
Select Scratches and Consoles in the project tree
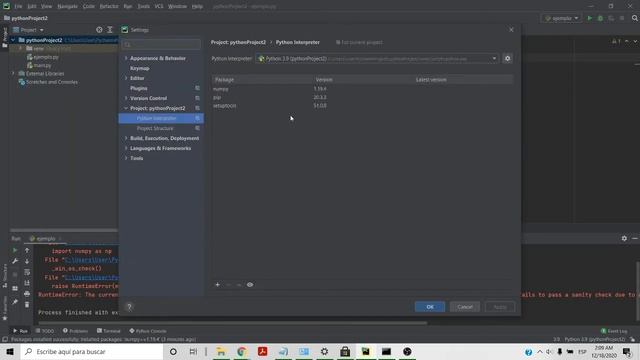coord(51,82)
